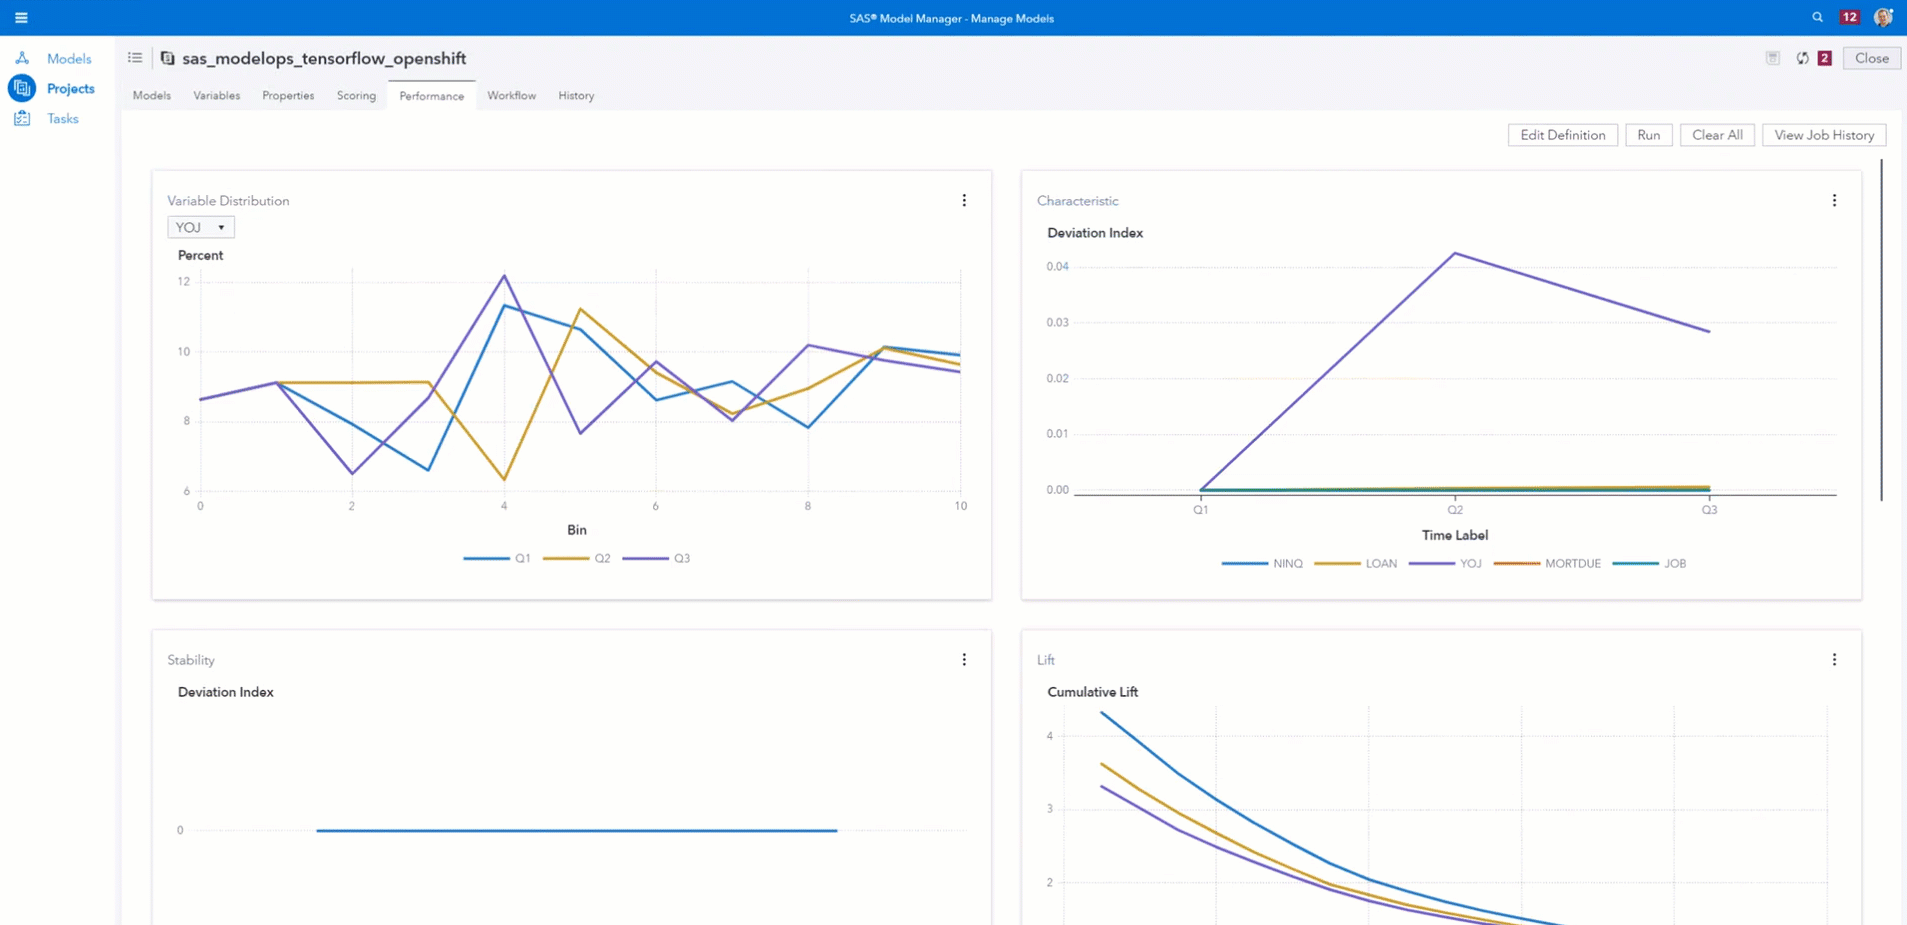The width and height of the screenshot is (1907, 925).
Task: Switch to the Properties tab
Action: pos(288,95)
